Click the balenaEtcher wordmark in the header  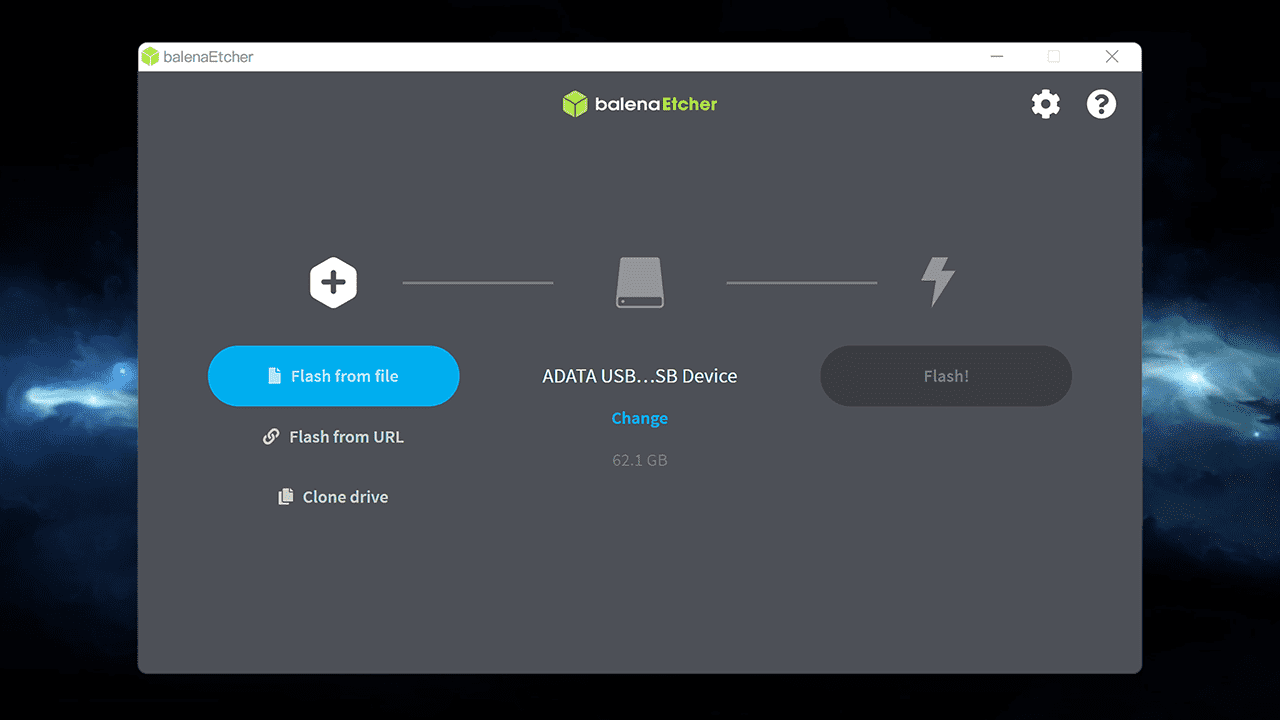656,104
